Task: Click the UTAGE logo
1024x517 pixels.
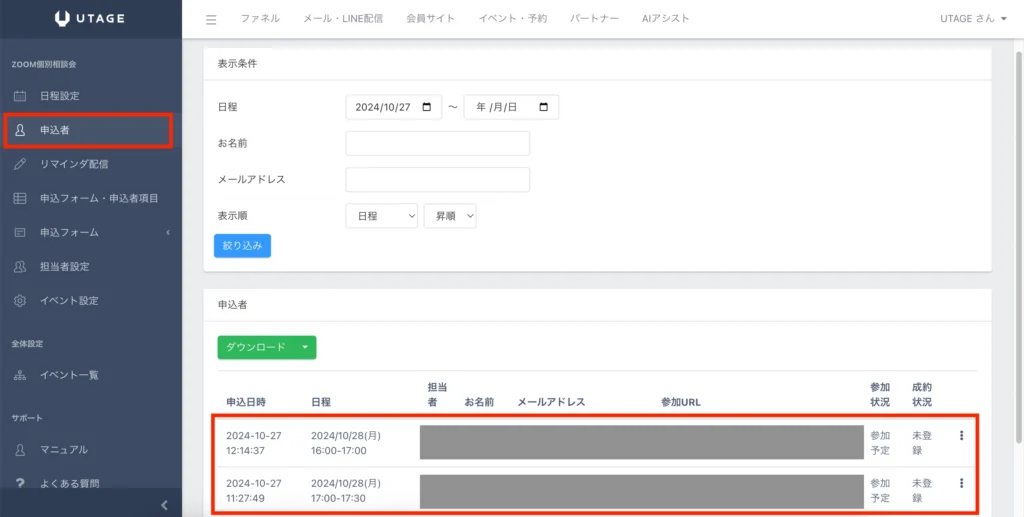Action: (90, 19)
